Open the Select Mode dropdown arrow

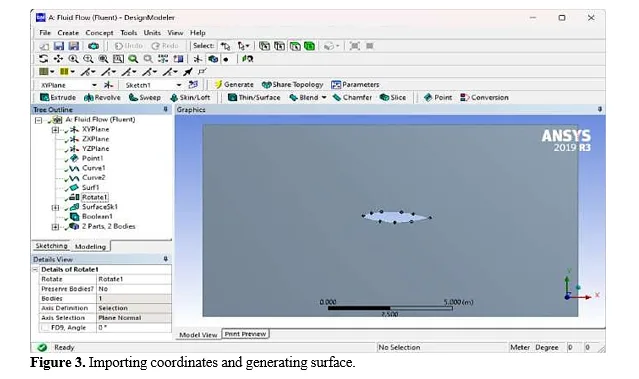click(247, 46)
